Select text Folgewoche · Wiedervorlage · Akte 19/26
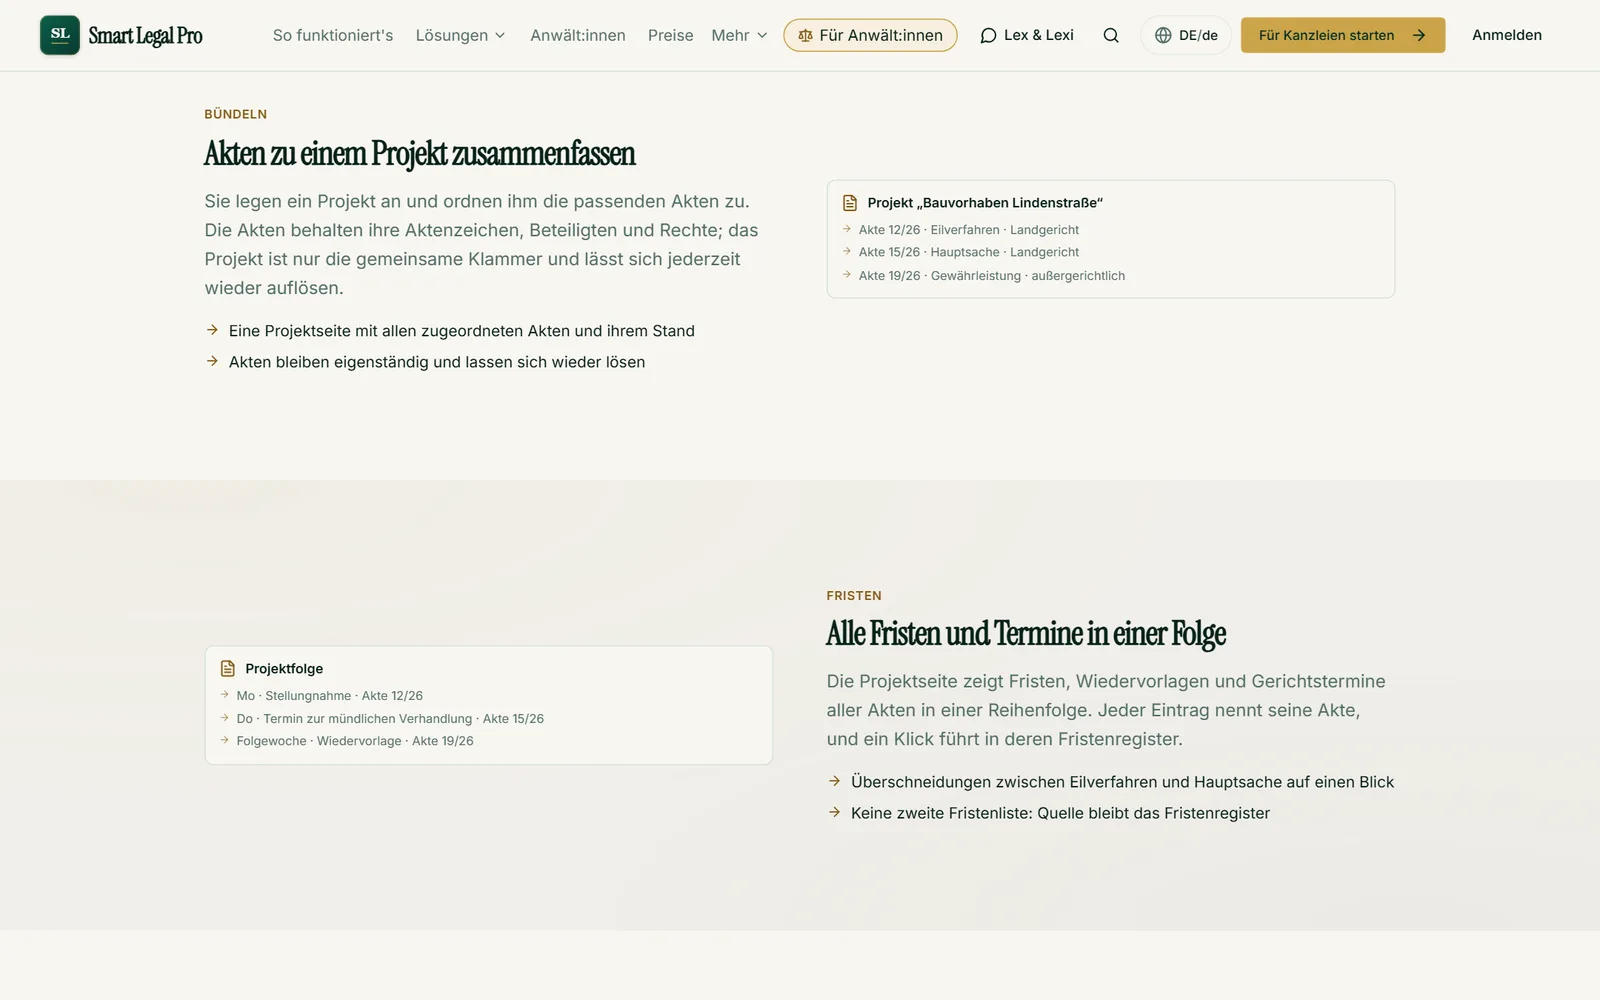The height and width of the screenshot is (1000, 1600). (355, 741)
